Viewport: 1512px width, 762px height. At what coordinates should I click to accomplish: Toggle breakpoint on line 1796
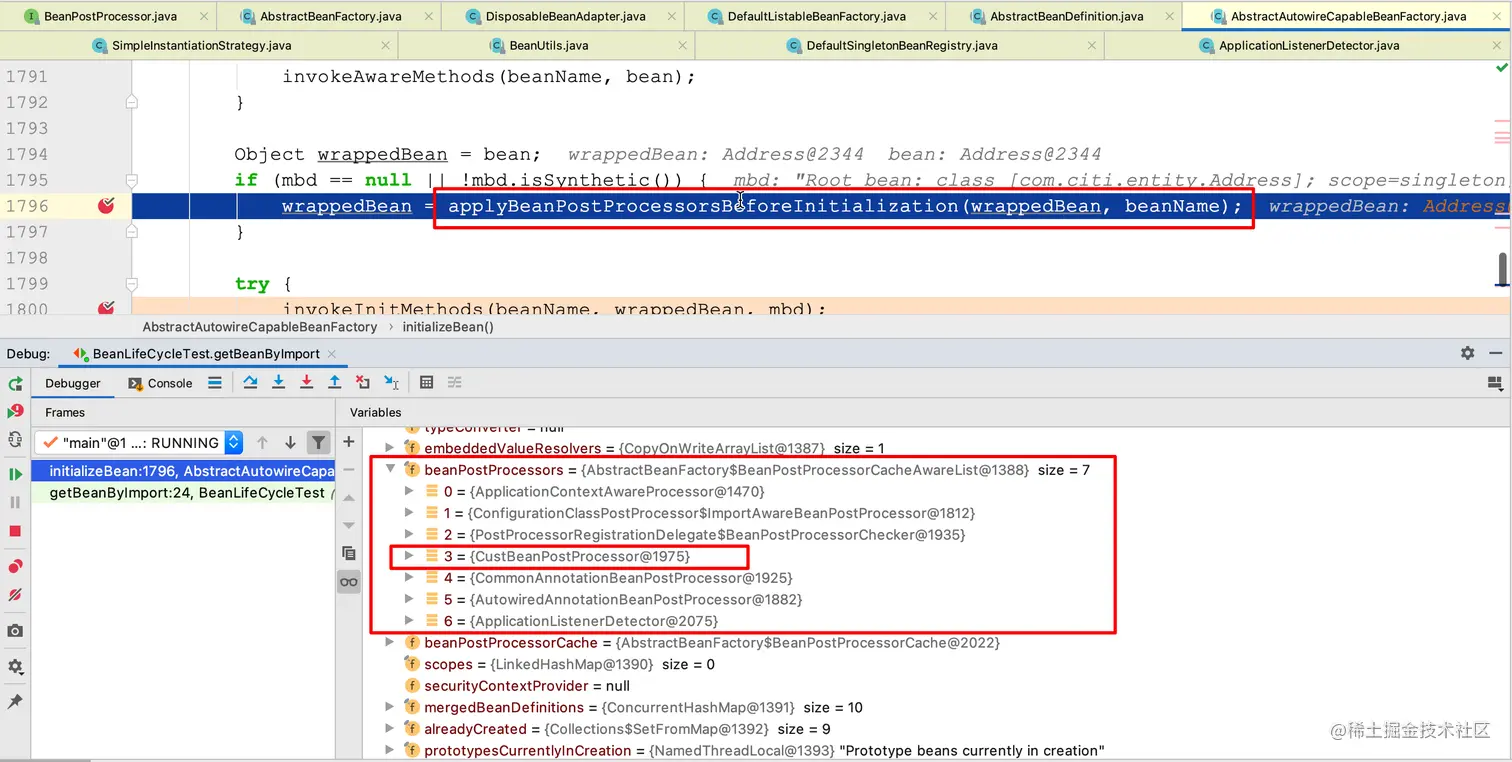[106, 205]
